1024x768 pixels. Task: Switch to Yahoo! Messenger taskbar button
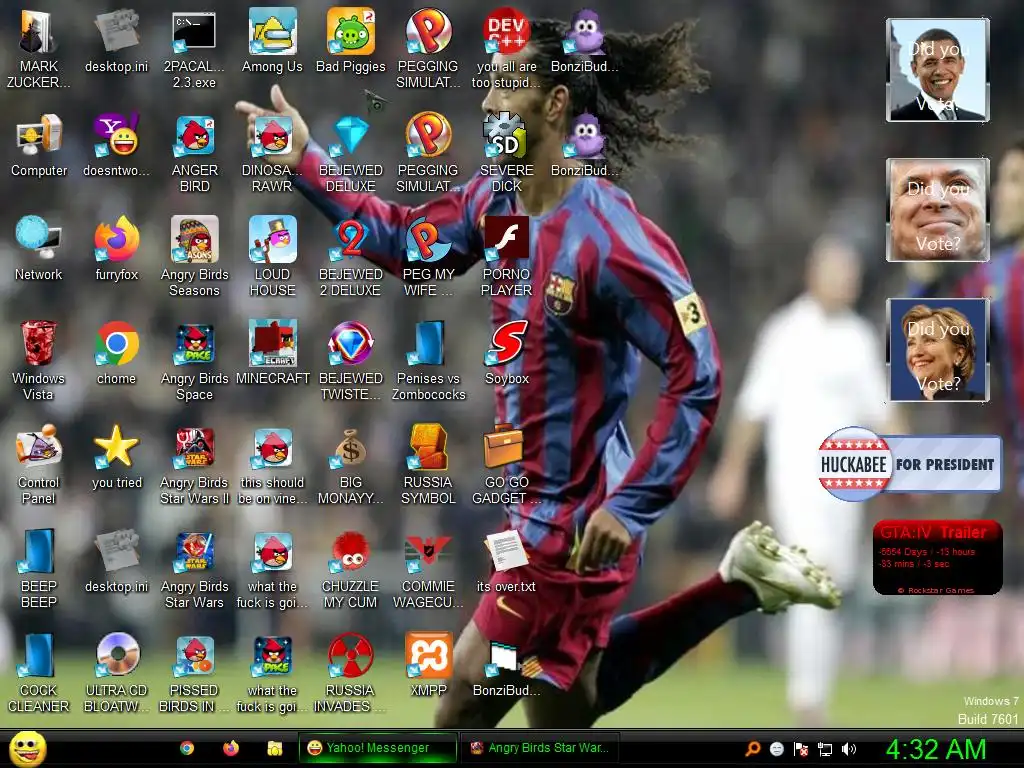click(x=377, y=748)
